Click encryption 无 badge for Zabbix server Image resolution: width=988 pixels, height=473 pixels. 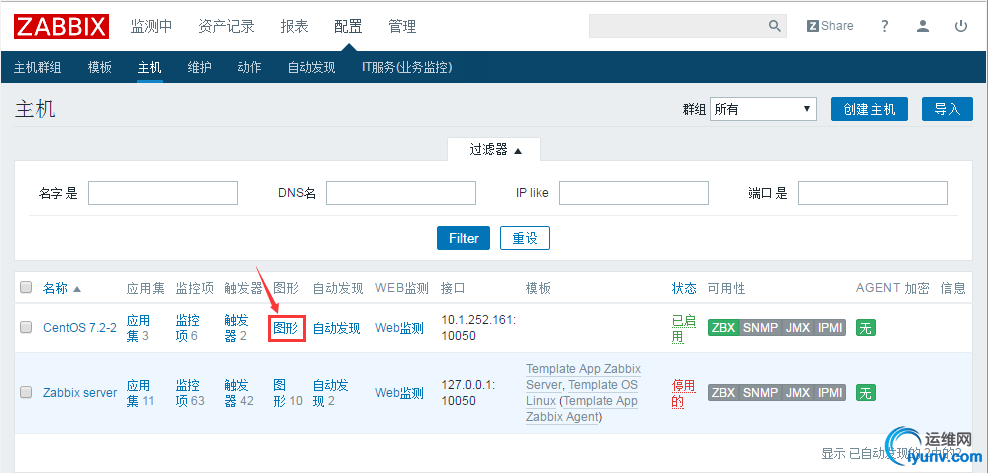[x=866, y=392]
